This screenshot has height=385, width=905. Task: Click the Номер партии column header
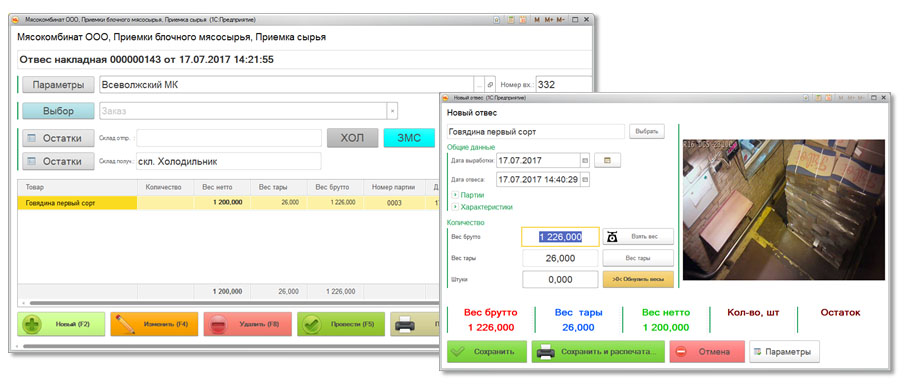(394, 188)
